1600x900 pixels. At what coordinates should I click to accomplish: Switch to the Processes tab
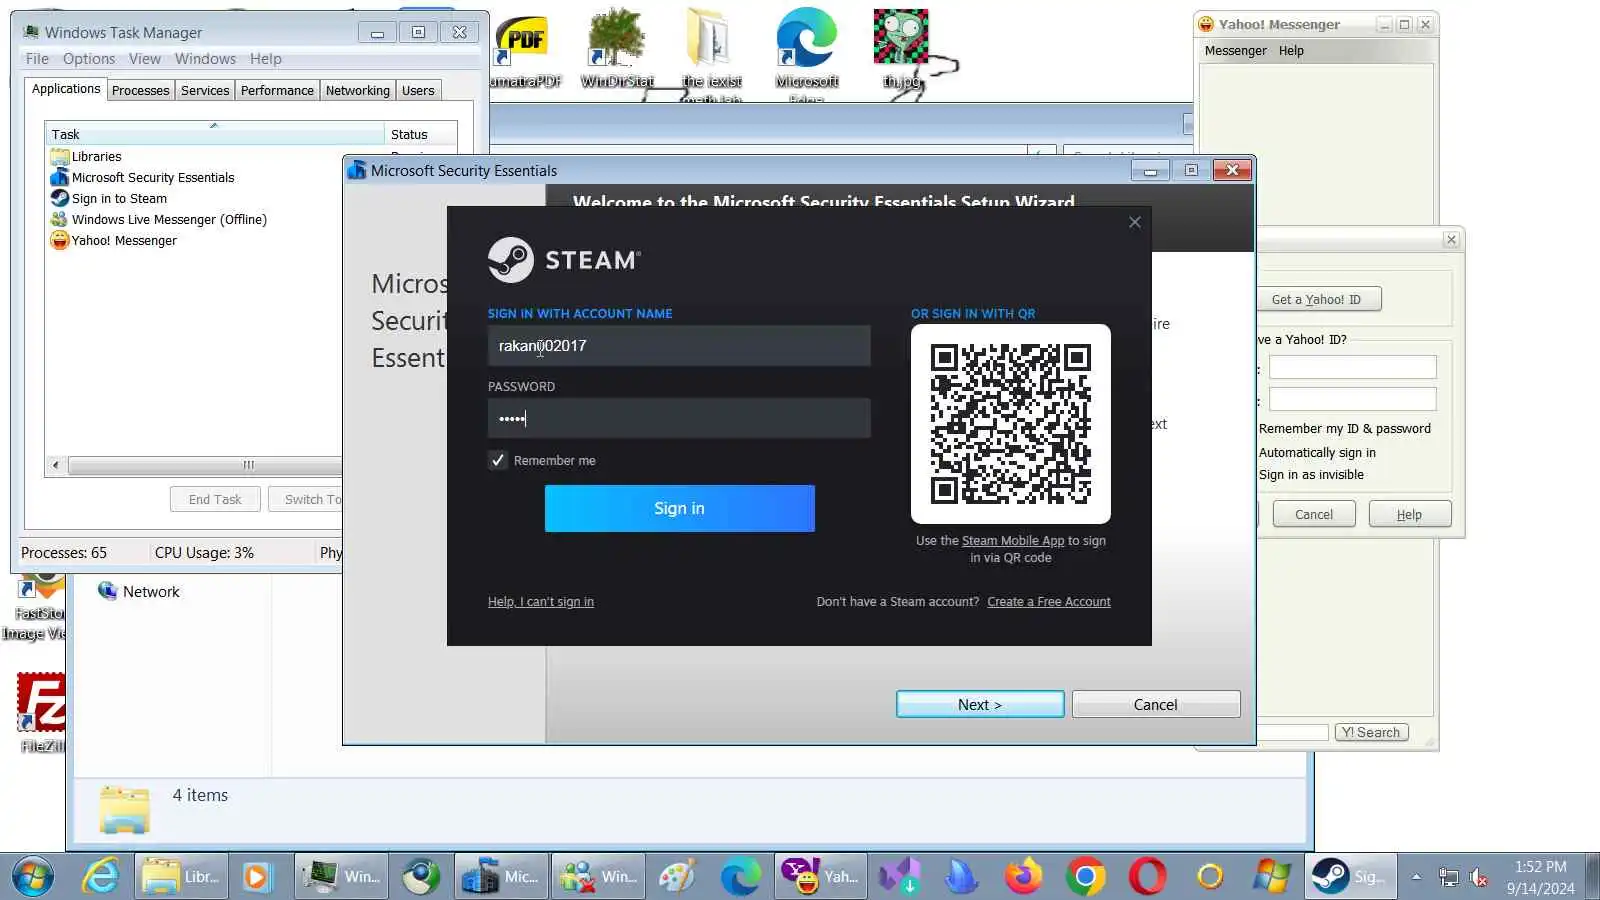pos(141,90)
